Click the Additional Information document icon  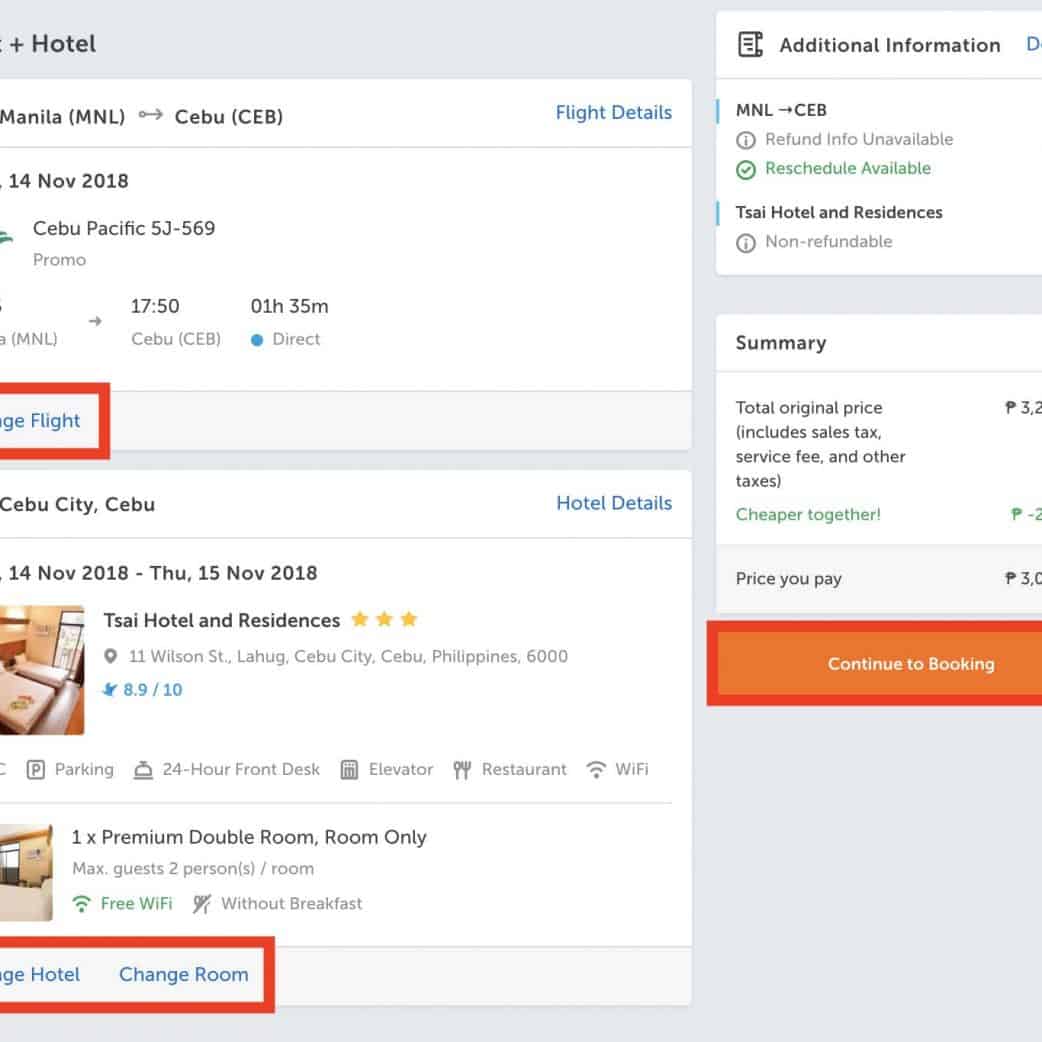coord(750,45)
